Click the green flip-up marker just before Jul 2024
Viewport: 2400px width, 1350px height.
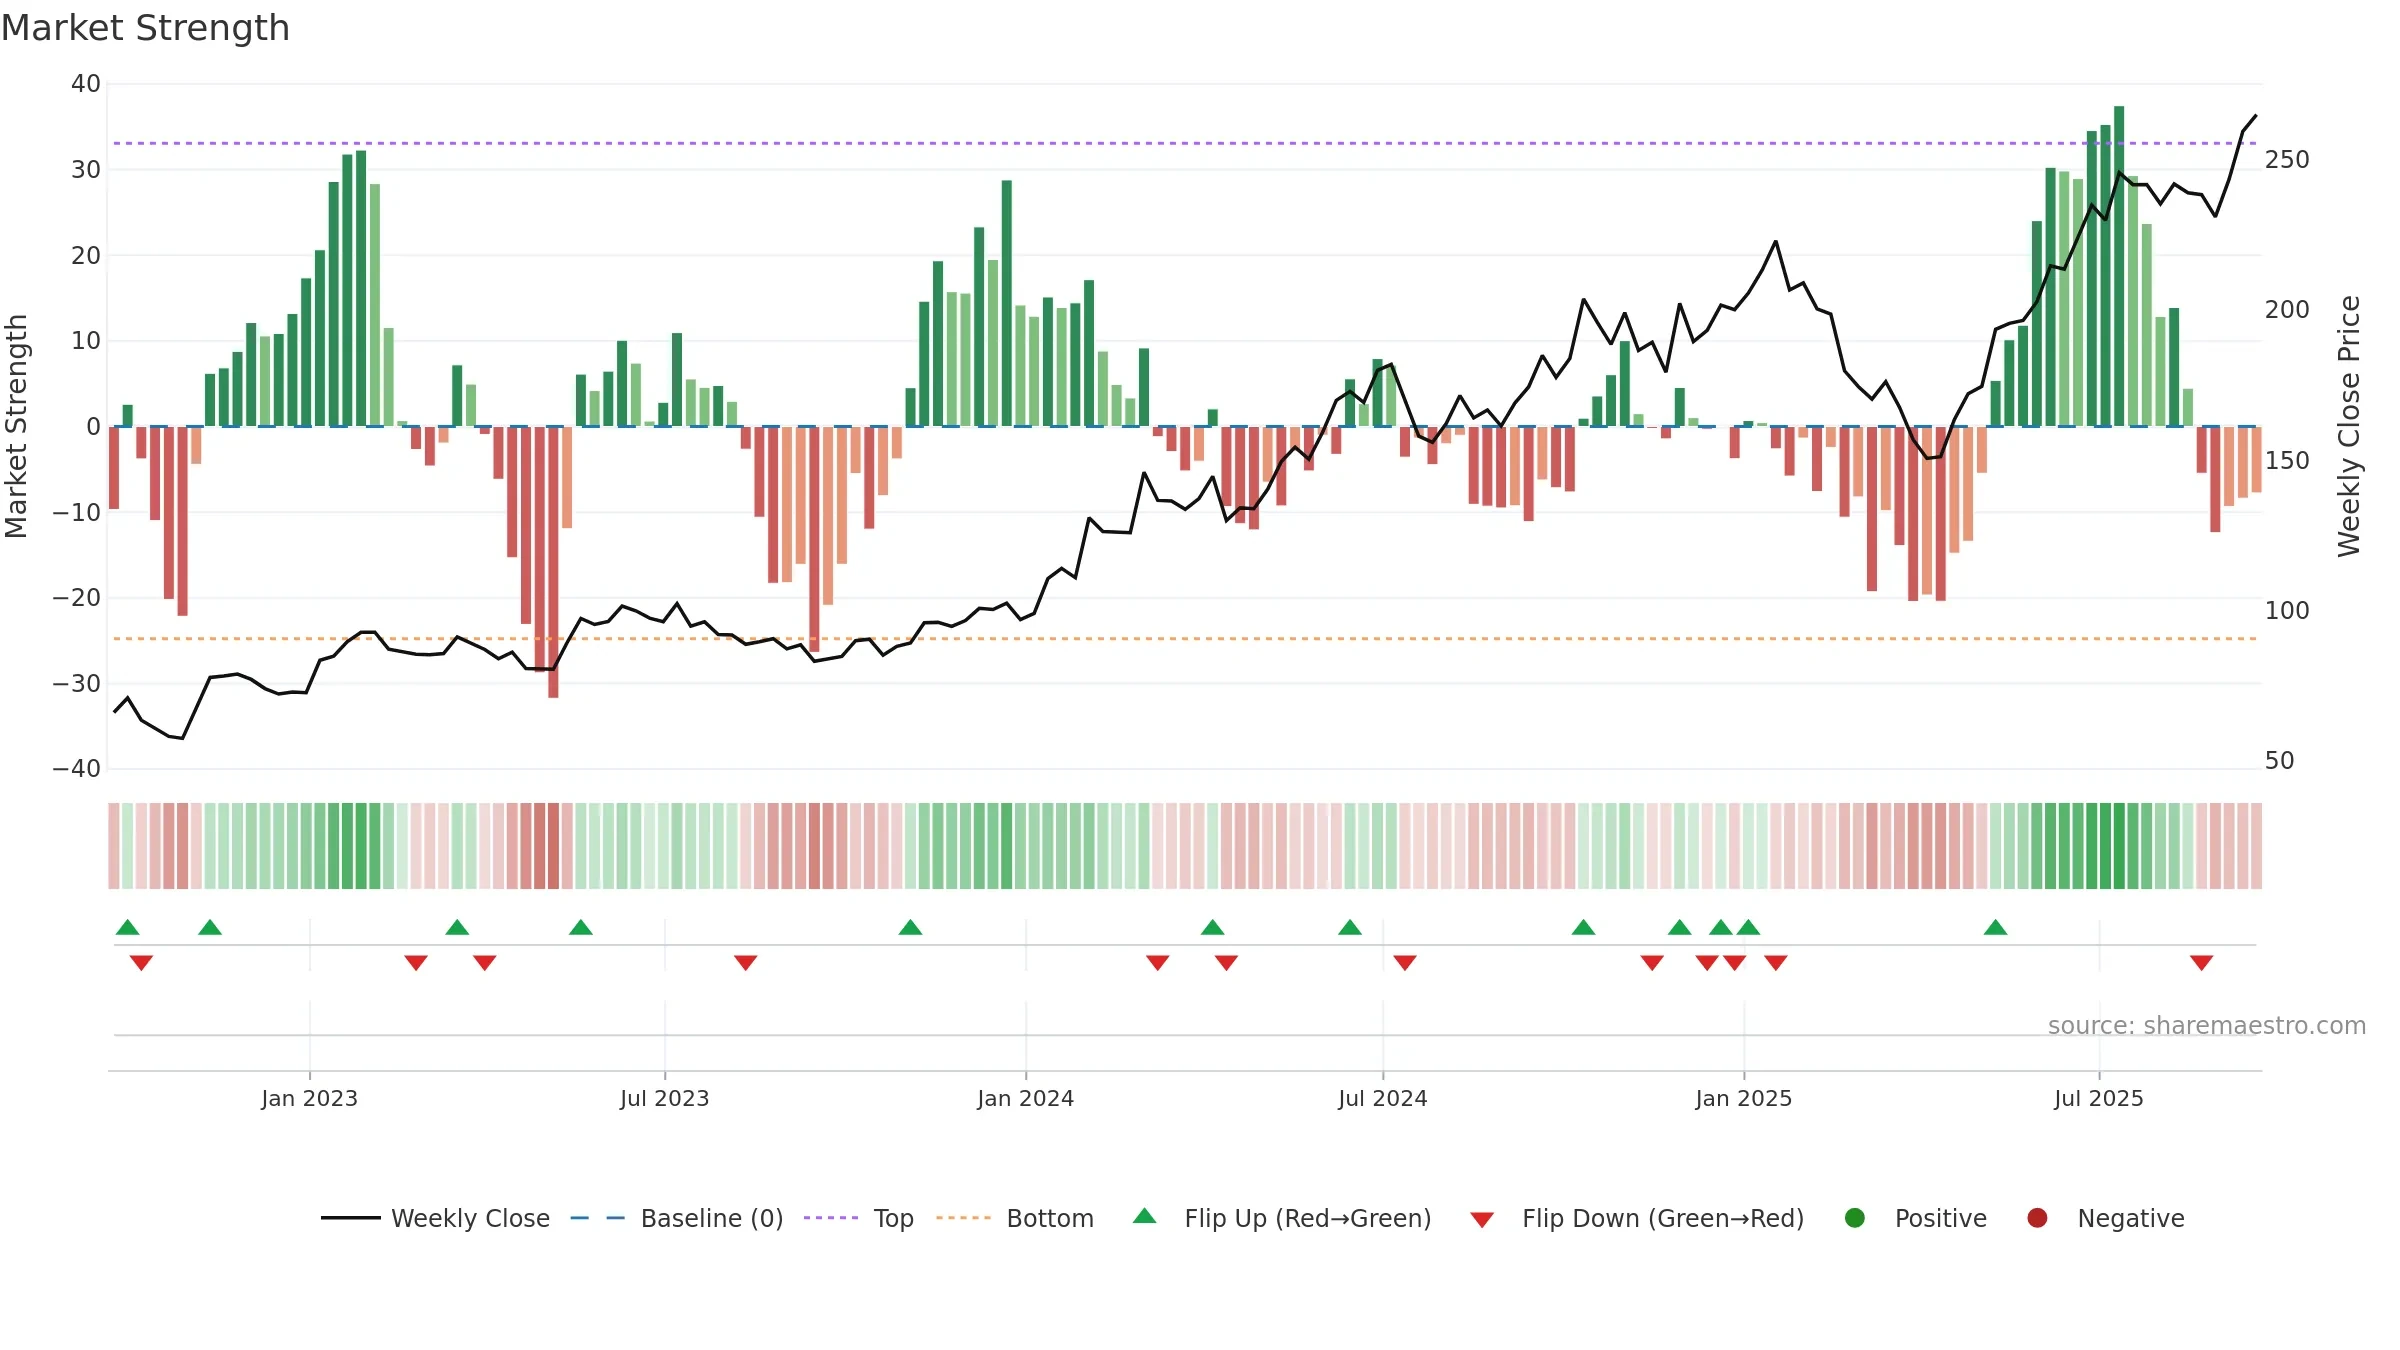(x=1350, y=927)
